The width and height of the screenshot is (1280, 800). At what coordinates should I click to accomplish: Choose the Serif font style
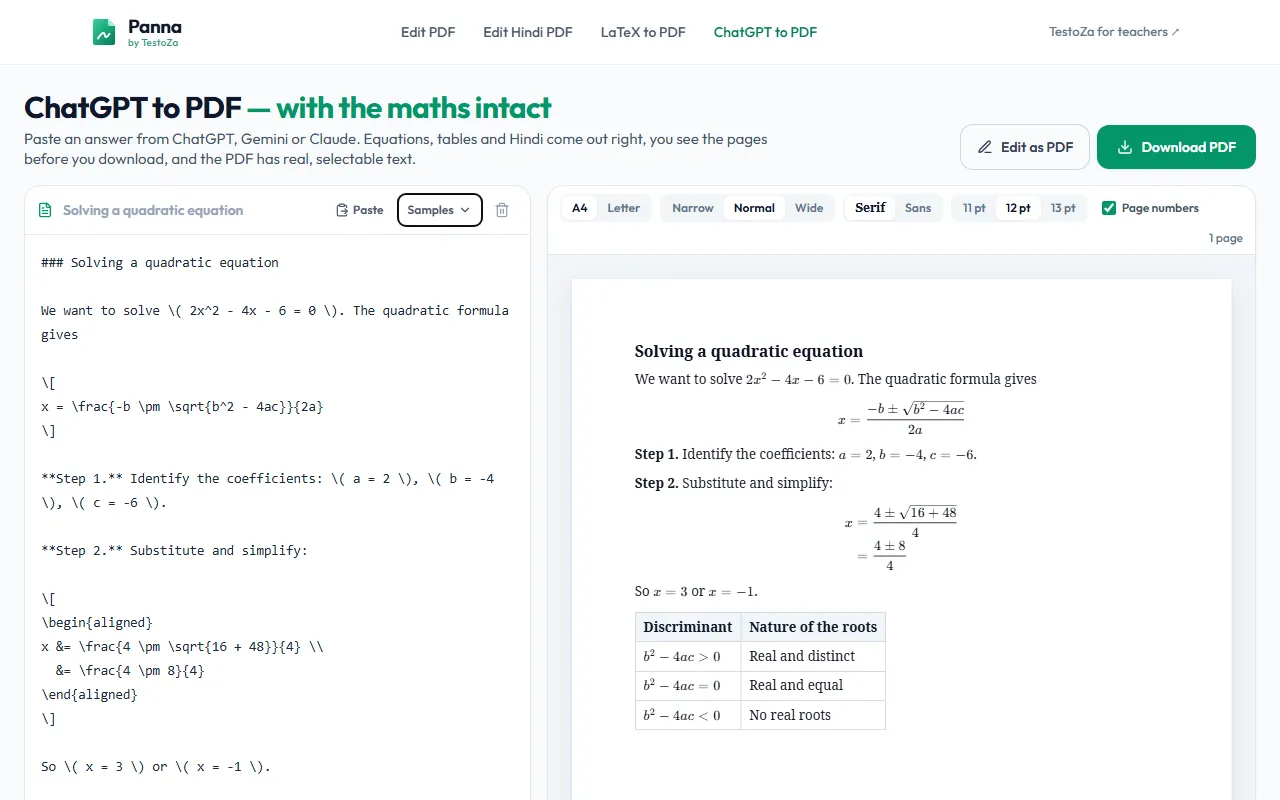(870, 208)
